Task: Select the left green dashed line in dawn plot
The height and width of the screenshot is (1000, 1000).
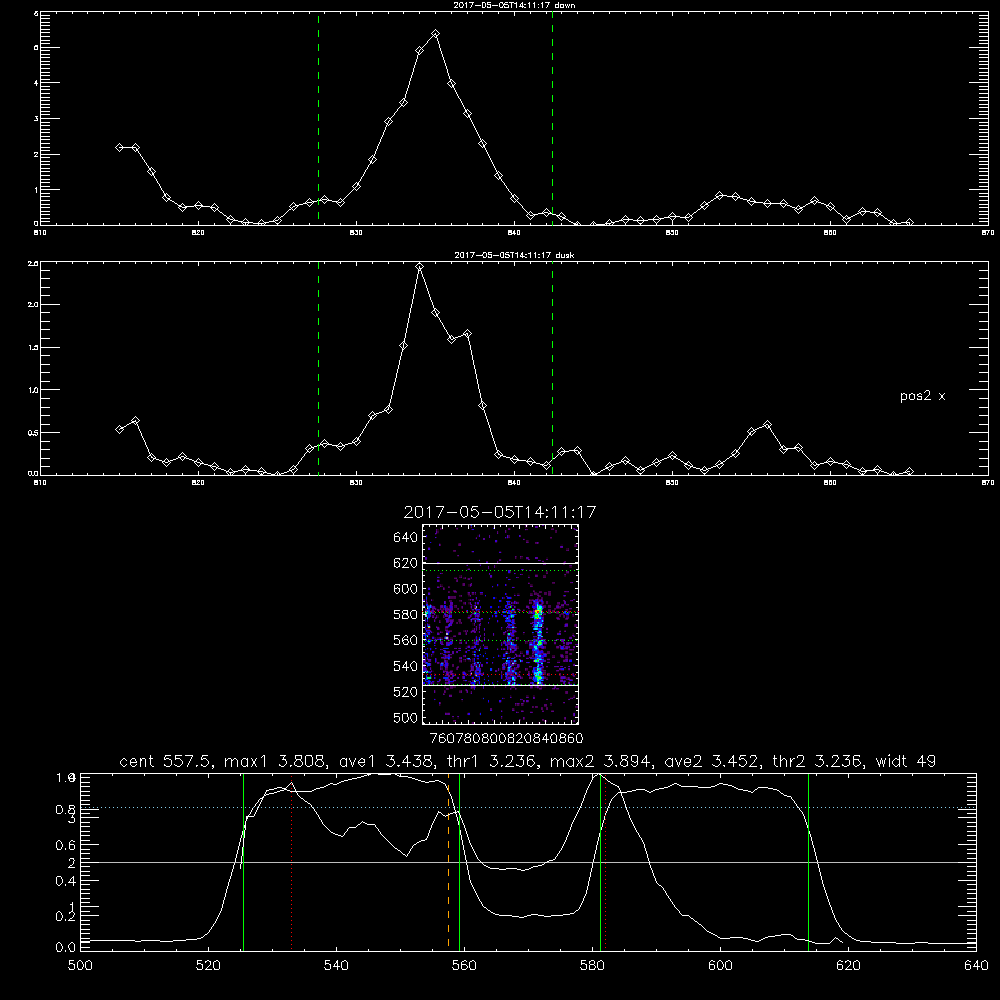Action: click(318, 118)
